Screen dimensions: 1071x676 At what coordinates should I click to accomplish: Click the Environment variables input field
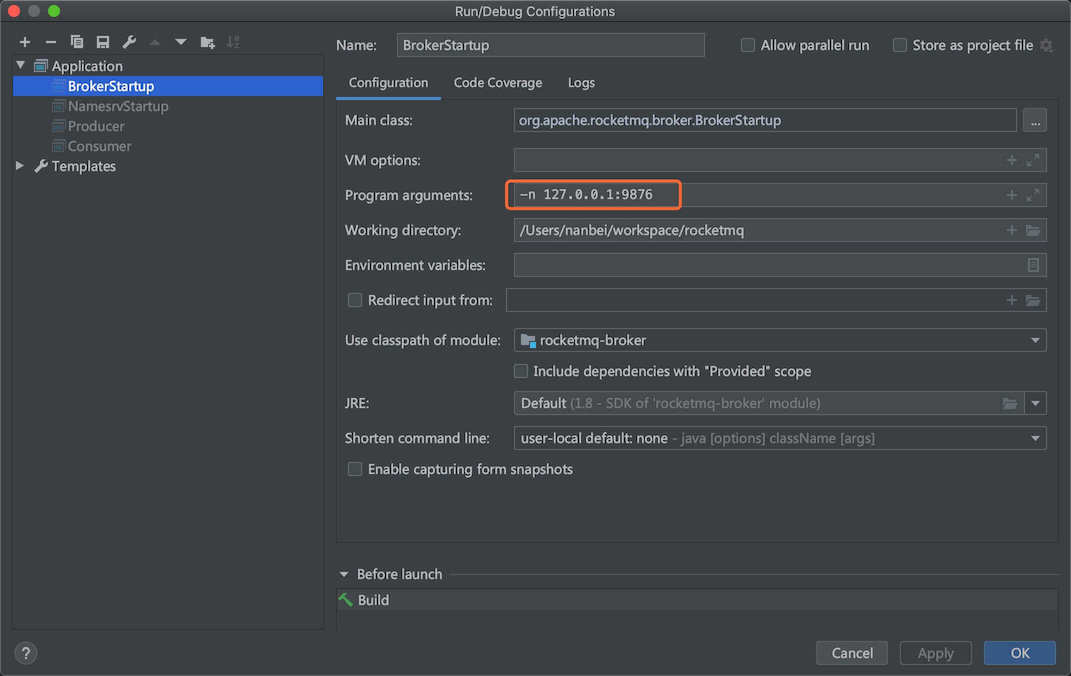tap(779, 265)
